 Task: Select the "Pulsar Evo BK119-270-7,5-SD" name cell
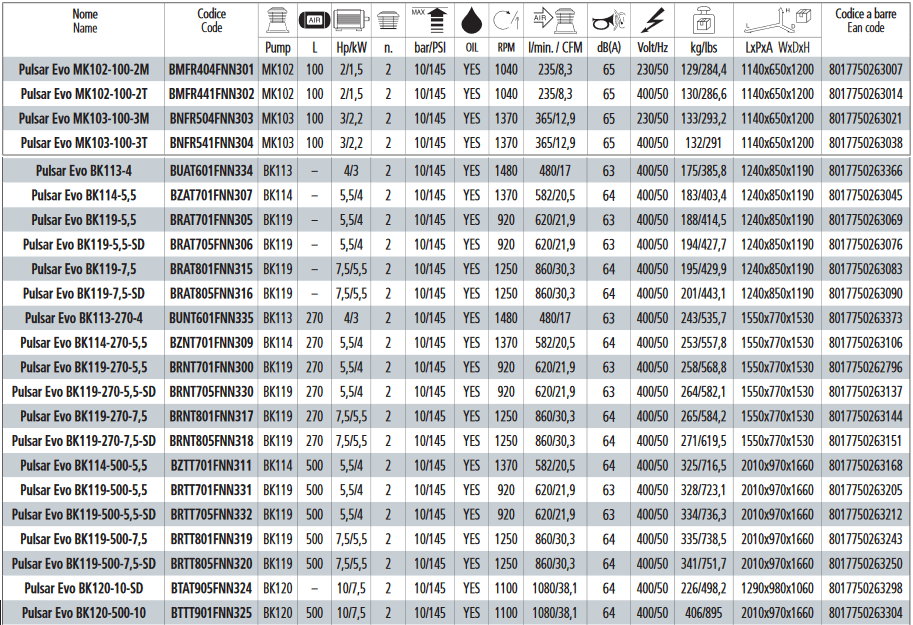click(x=84, y=442)
